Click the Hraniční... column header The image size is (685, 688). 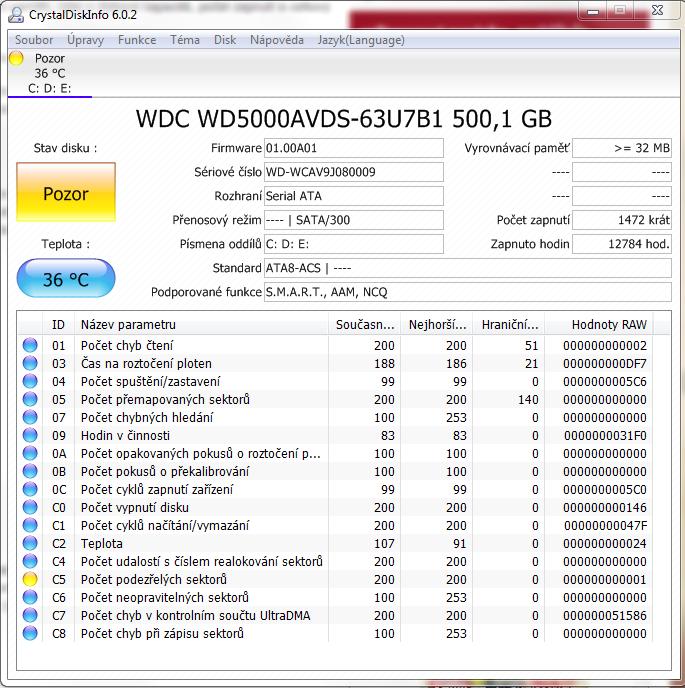pyautogui.click(x=509, y=325)
